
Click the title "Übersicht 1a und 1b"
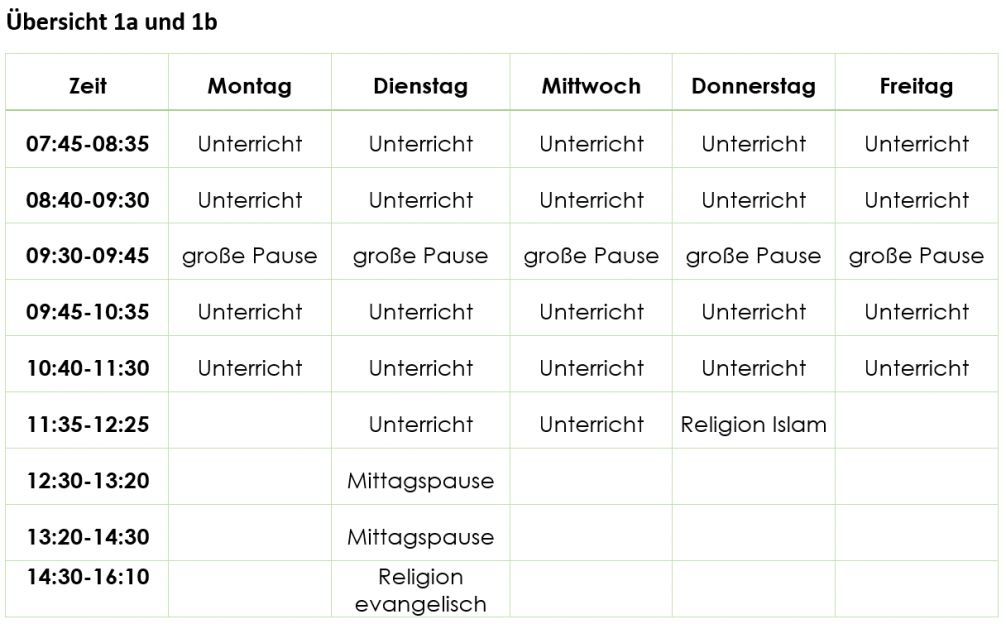click(112, 23)
